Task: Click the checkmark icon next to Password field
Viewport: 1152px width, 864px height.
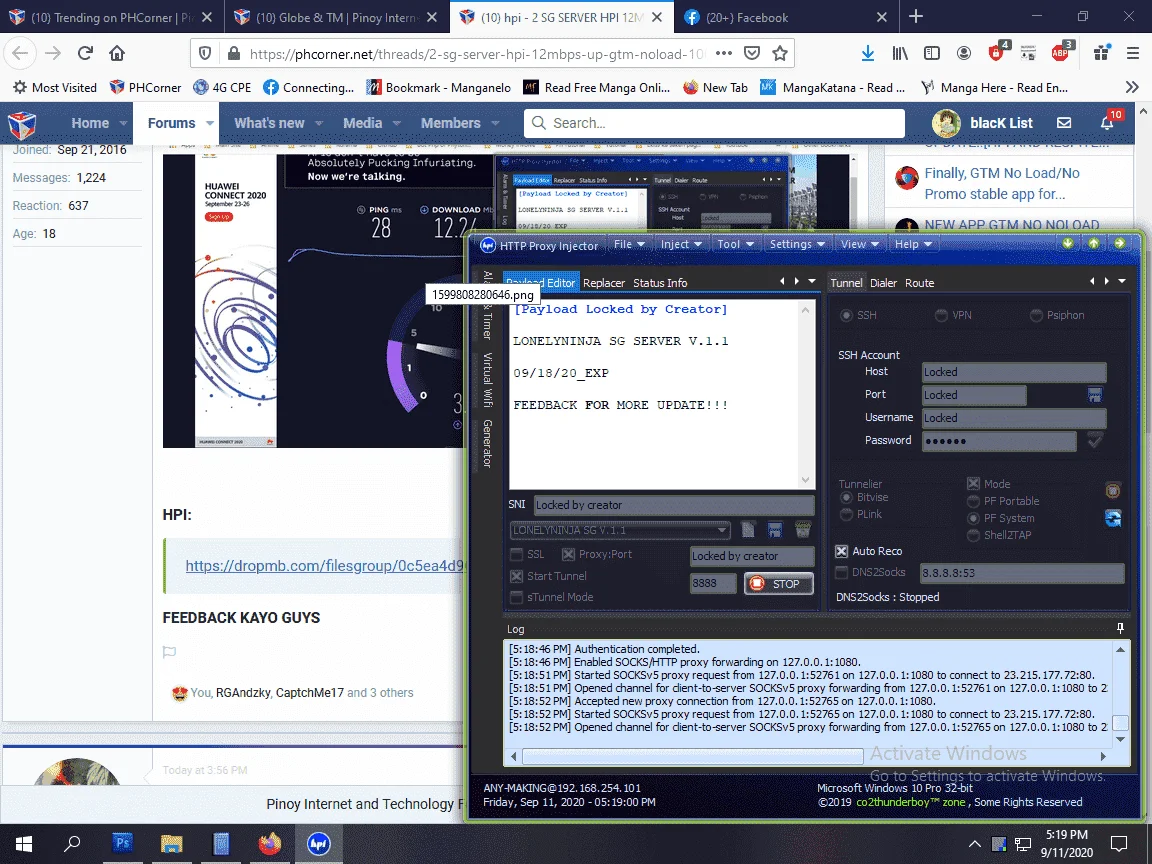Action: point(1095,441)
